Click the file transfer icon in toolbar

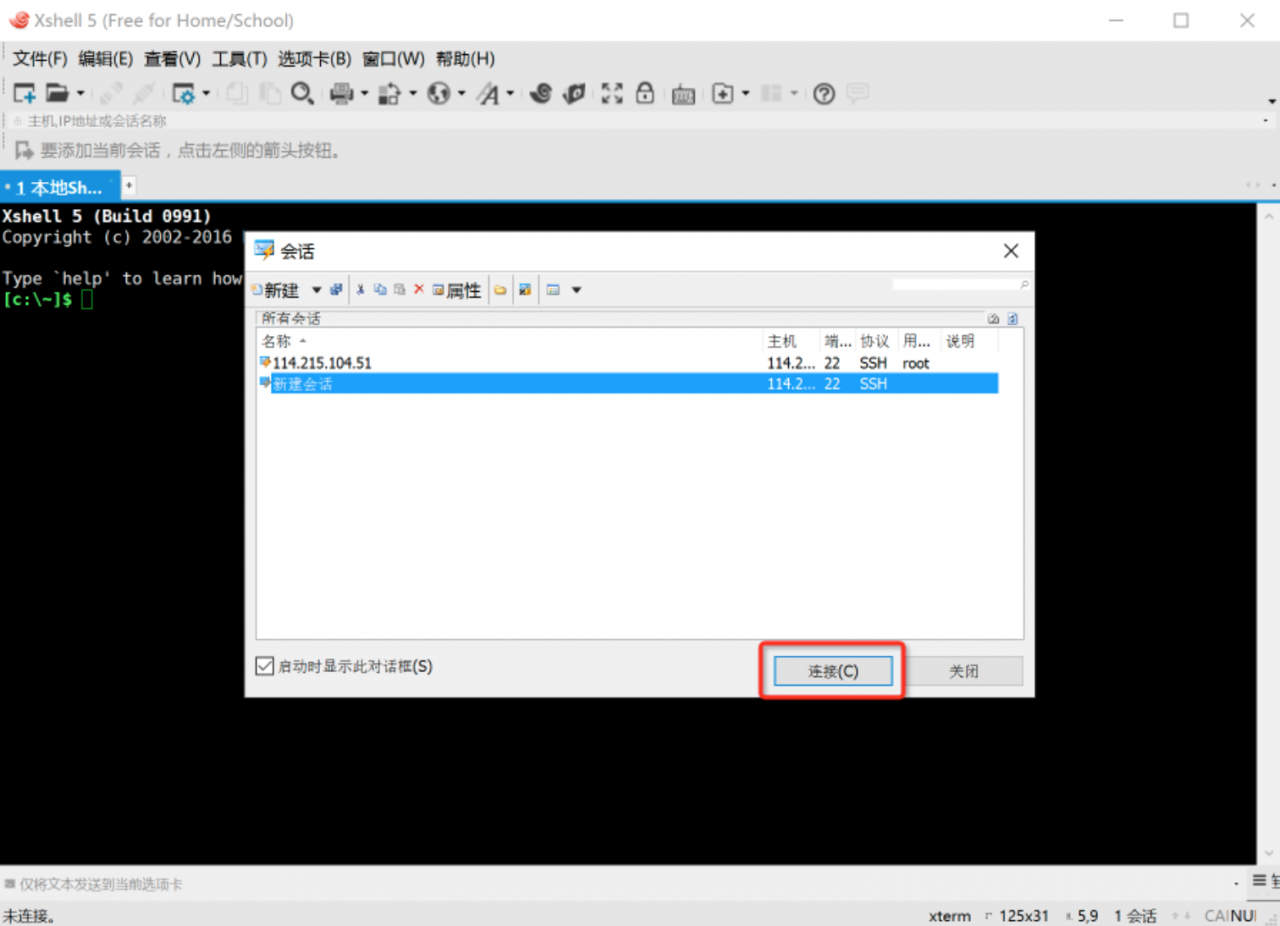[390, 93]
